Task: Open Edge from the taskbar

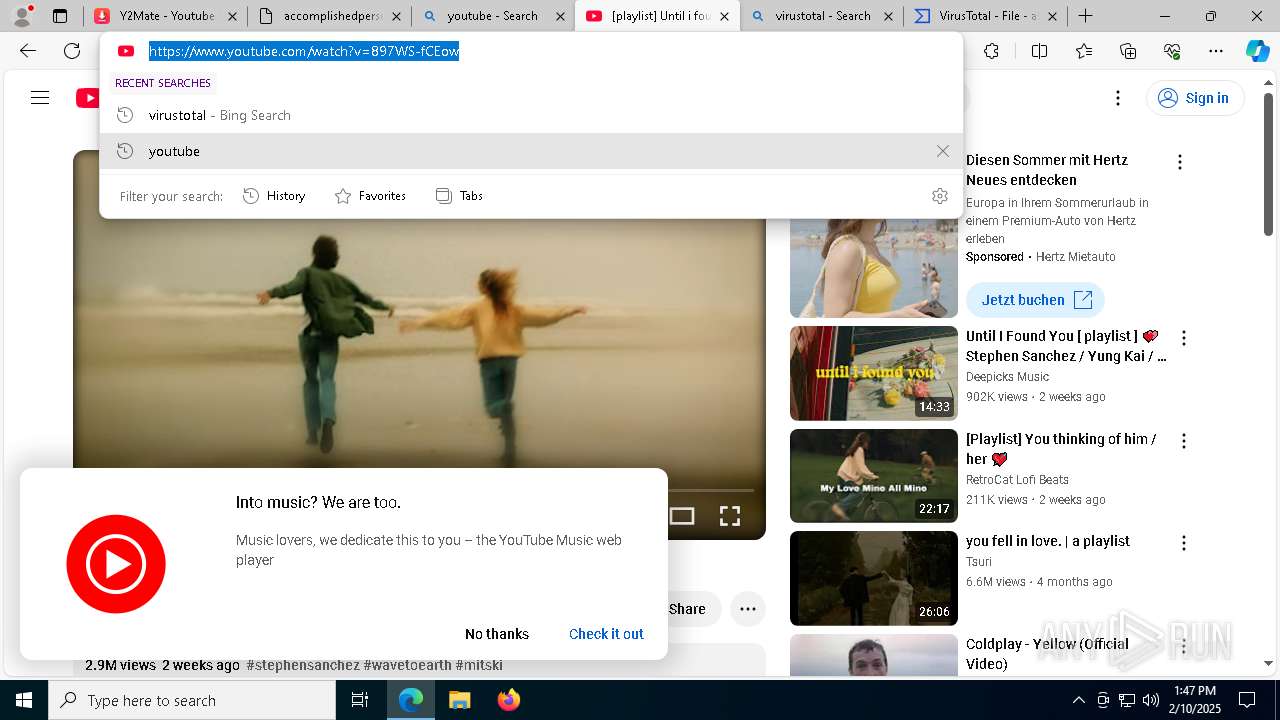Action: pyautogui.click(x=411, y=700)
